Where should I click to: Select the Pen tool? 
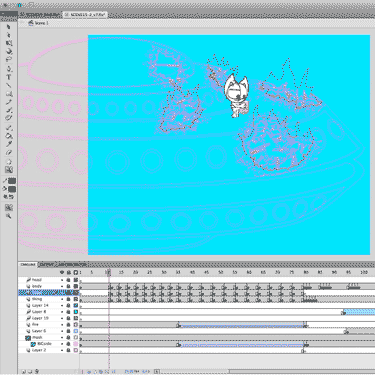pyautogui.click(x=9, y=69)
